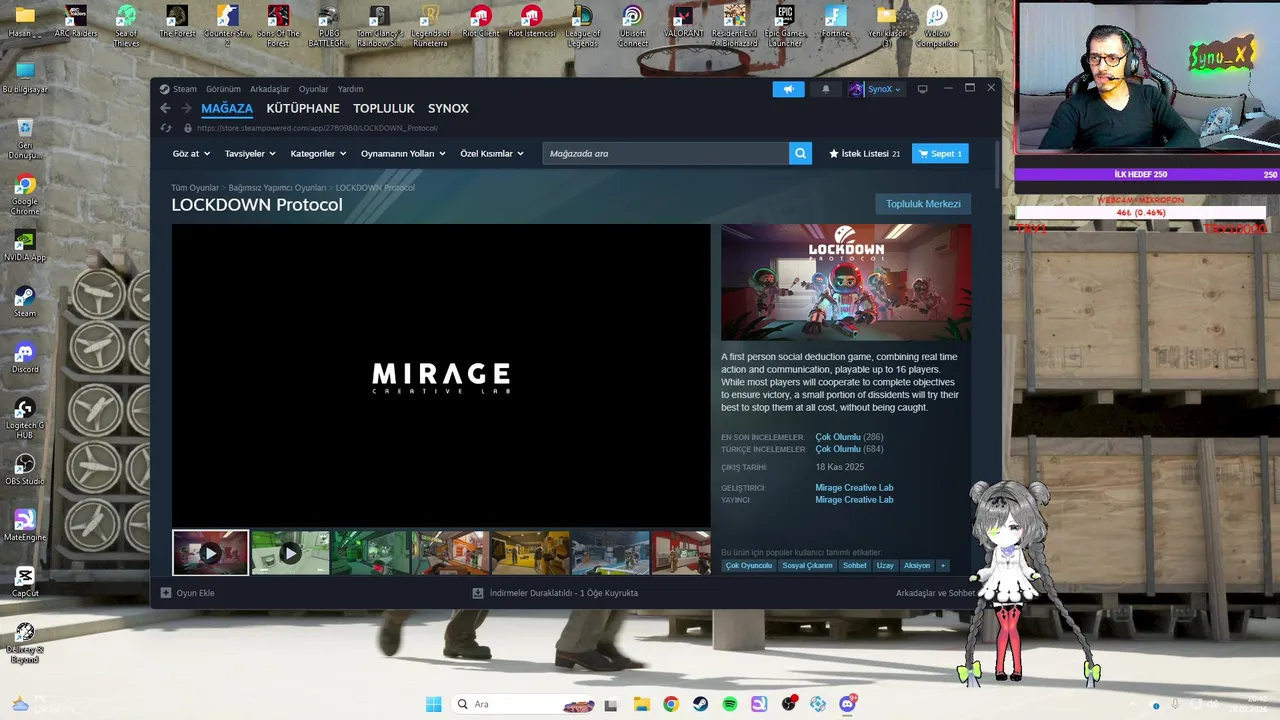This screenshot has width=1280, height=720.
Task: Go back with the Steam back arrow
Action: [165, 108]
